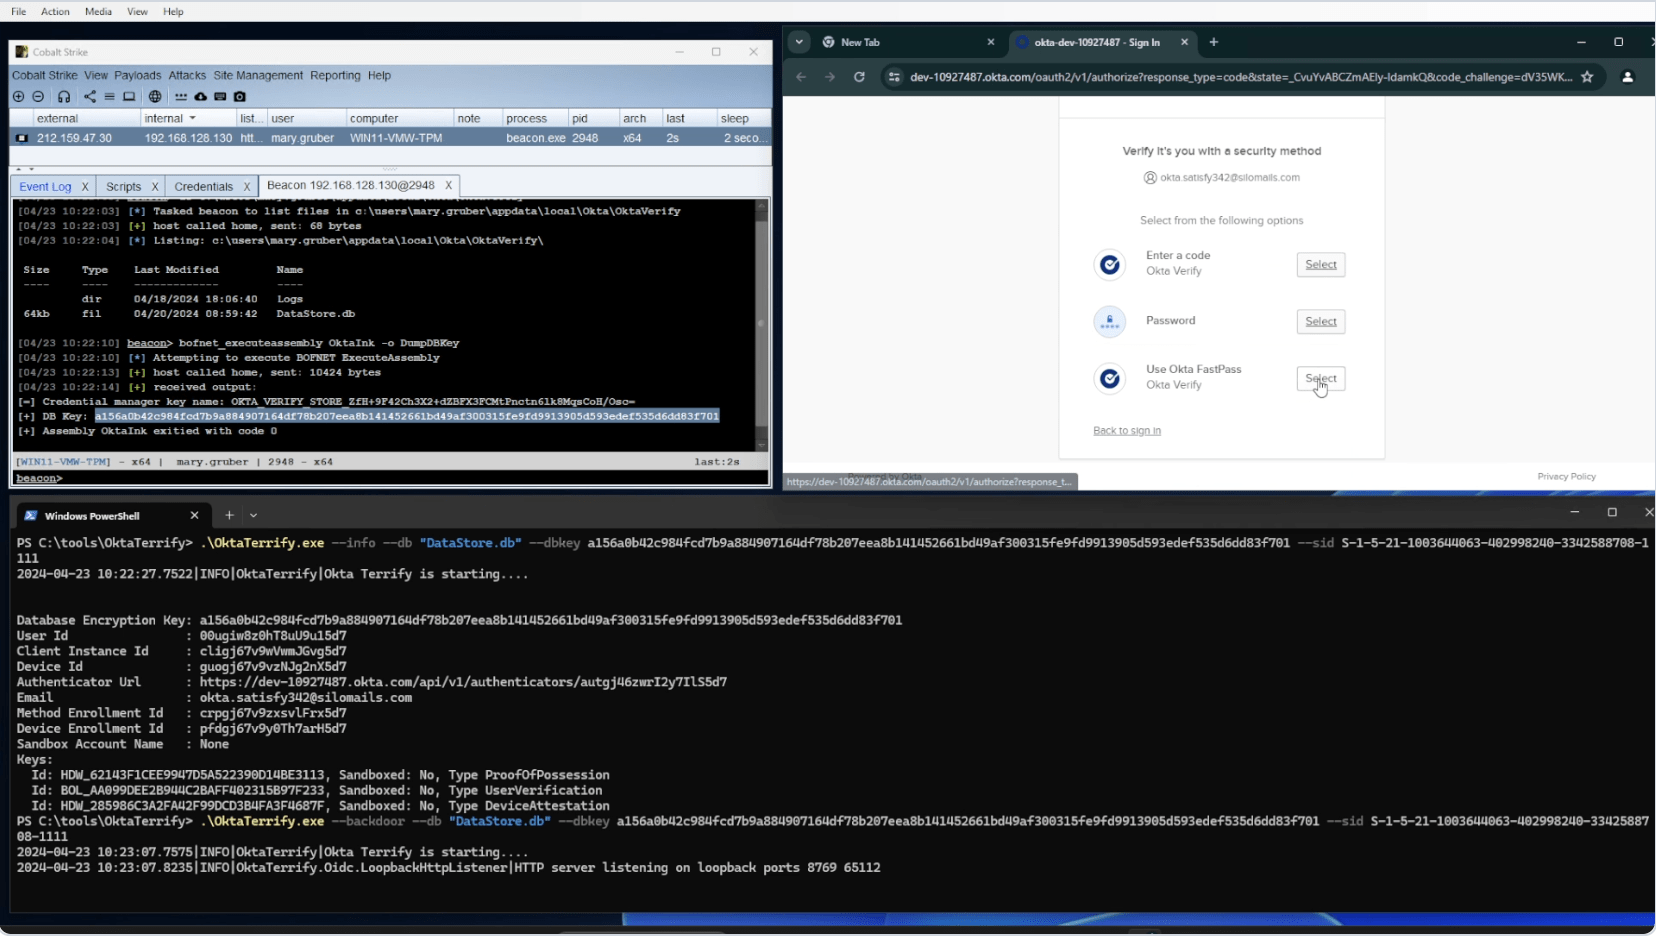Open the Help menu in Cobalt Strike

(x=379, y=75)
